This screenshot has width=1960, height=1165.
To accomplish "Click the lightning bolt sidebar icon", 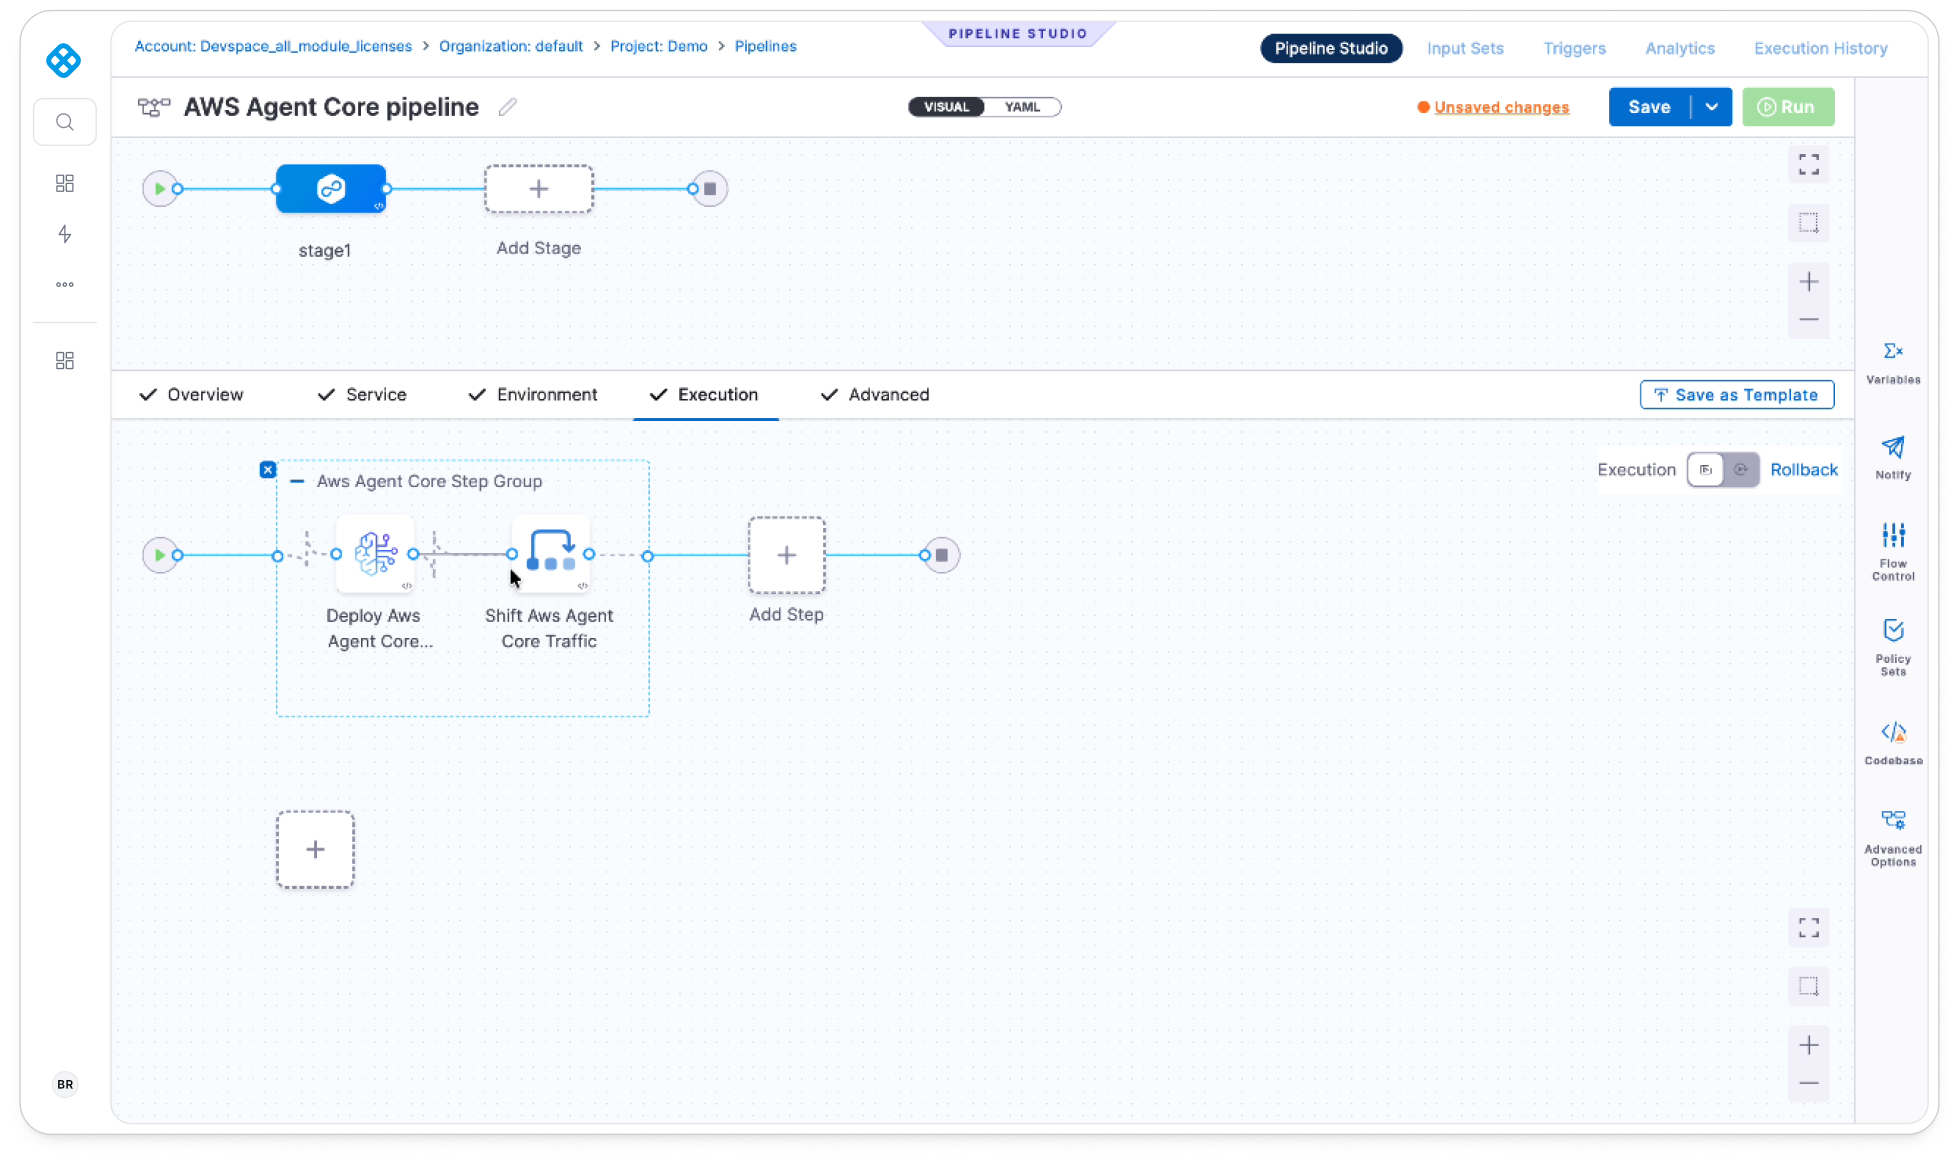I will click(x=65, y=234).
